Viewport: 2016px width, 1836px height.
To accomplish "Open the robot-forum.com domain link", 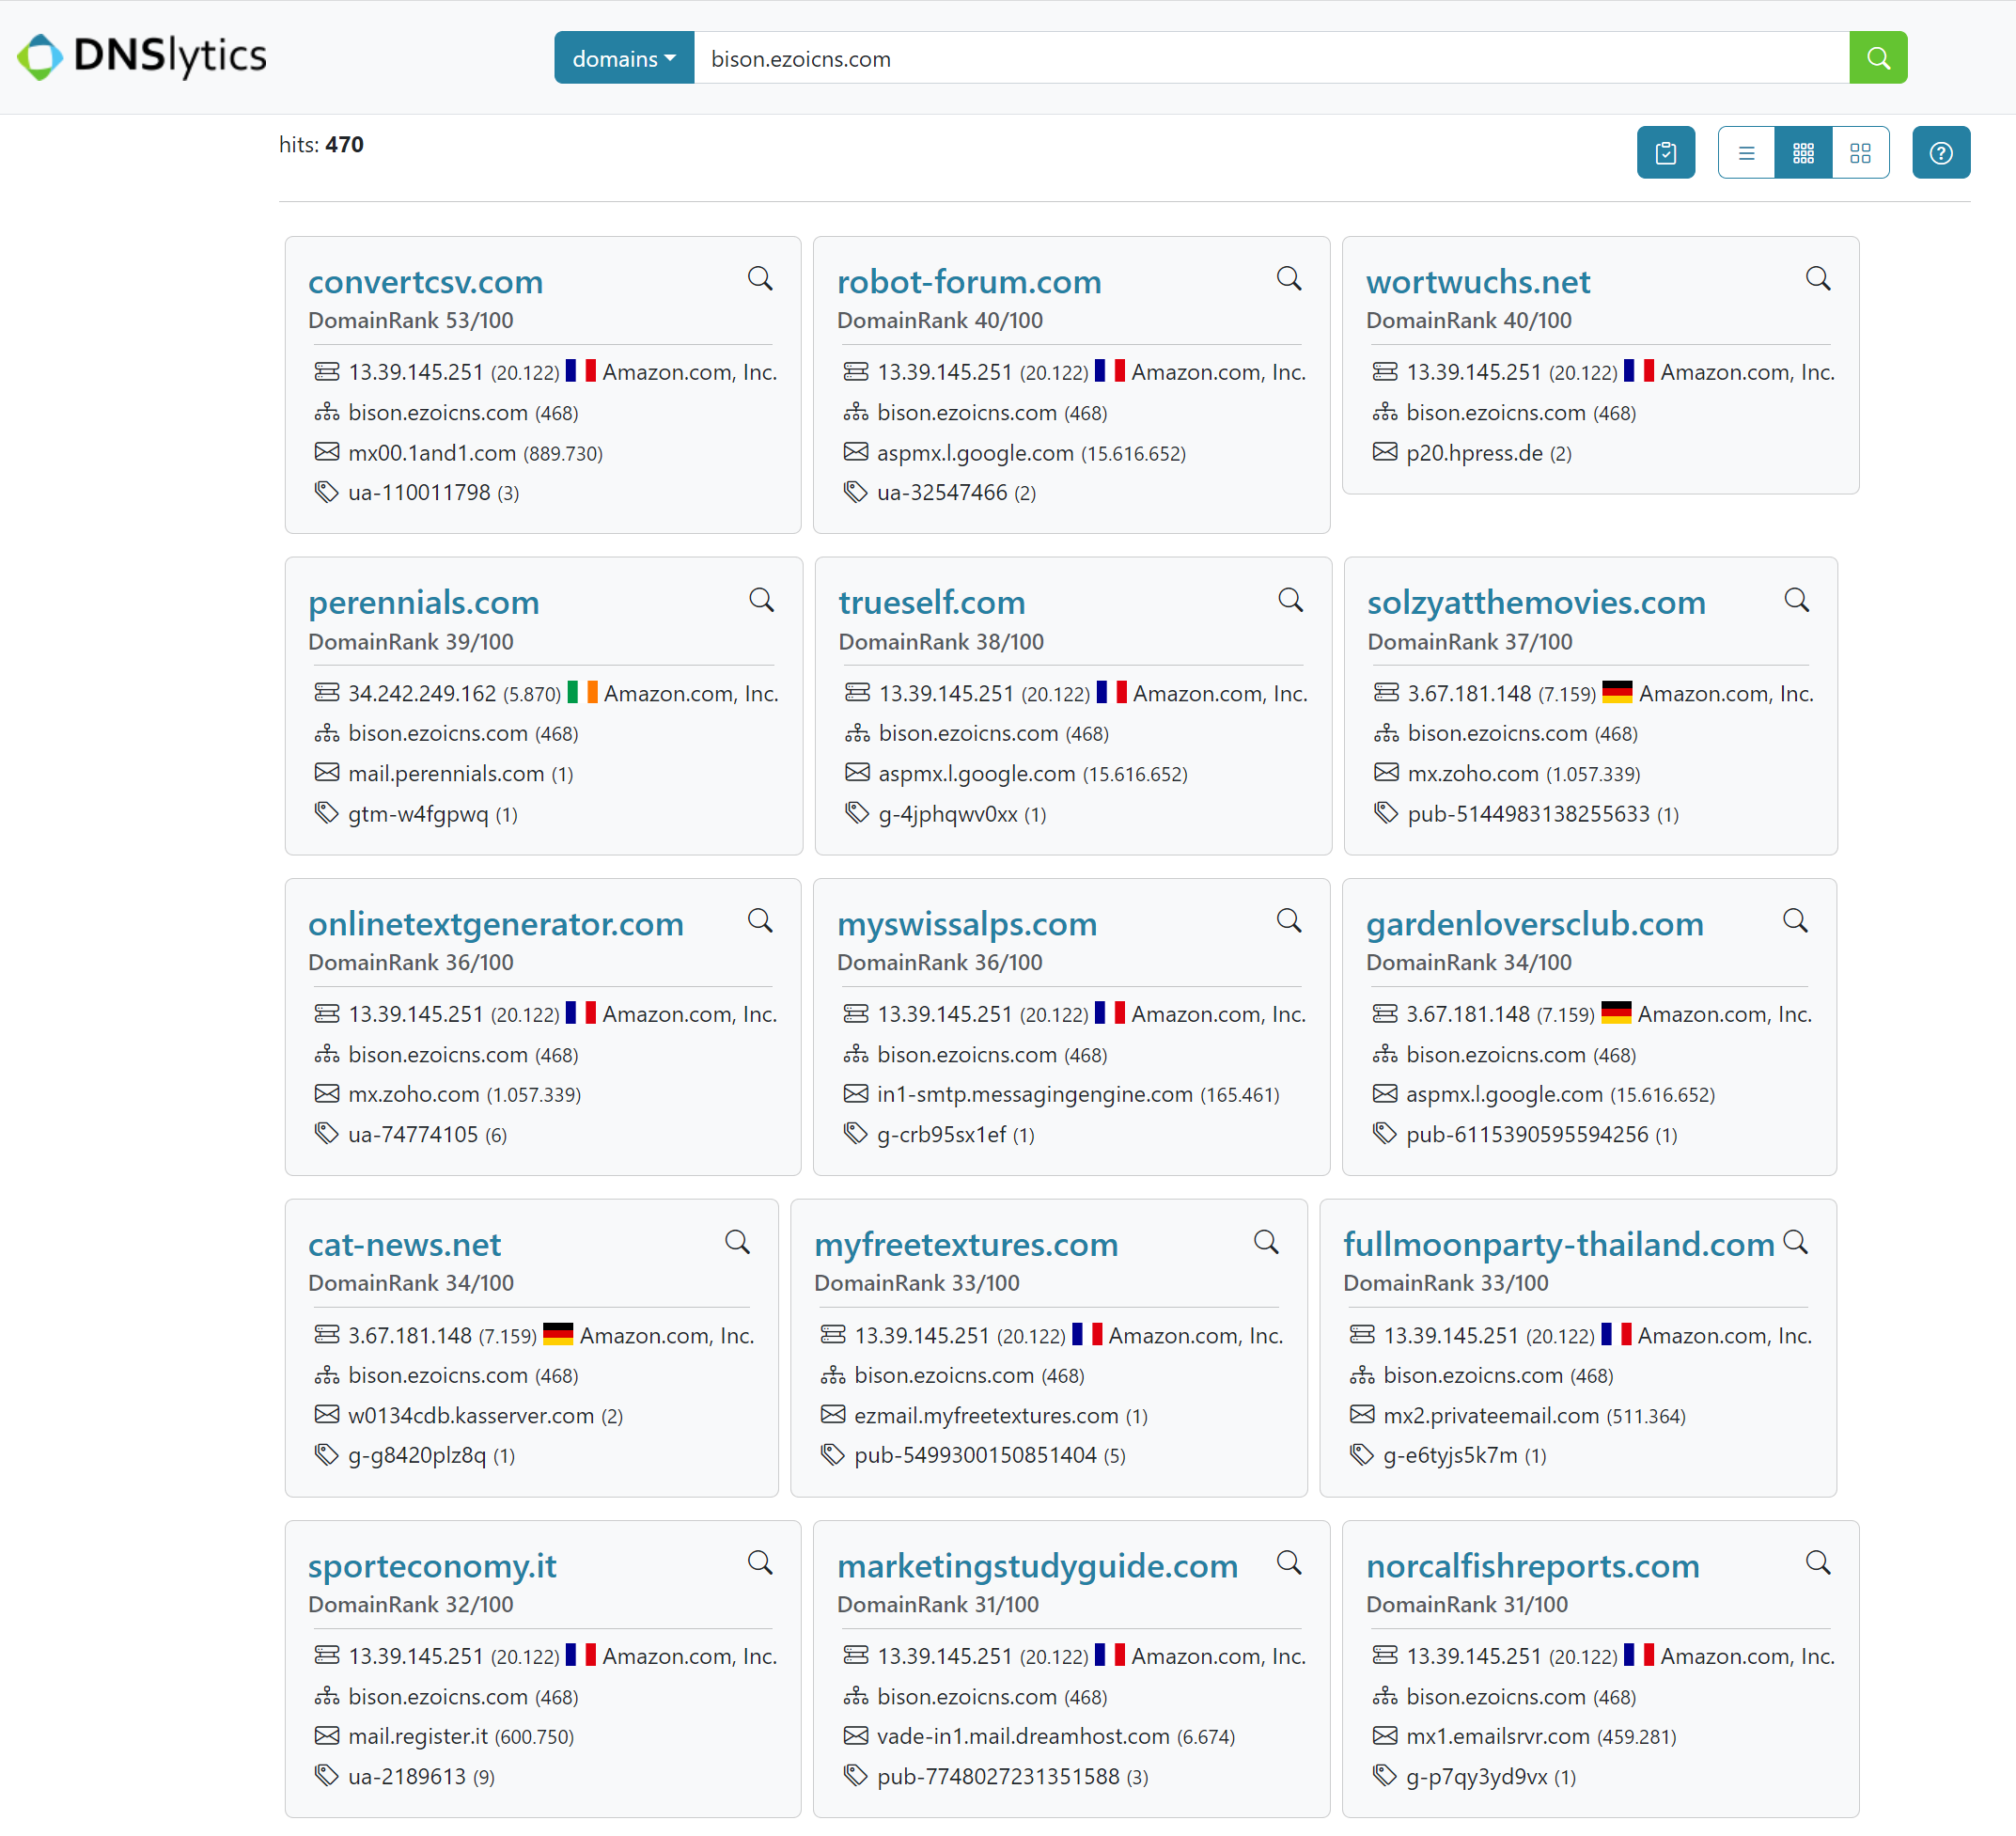I will (x=969, y=282).
